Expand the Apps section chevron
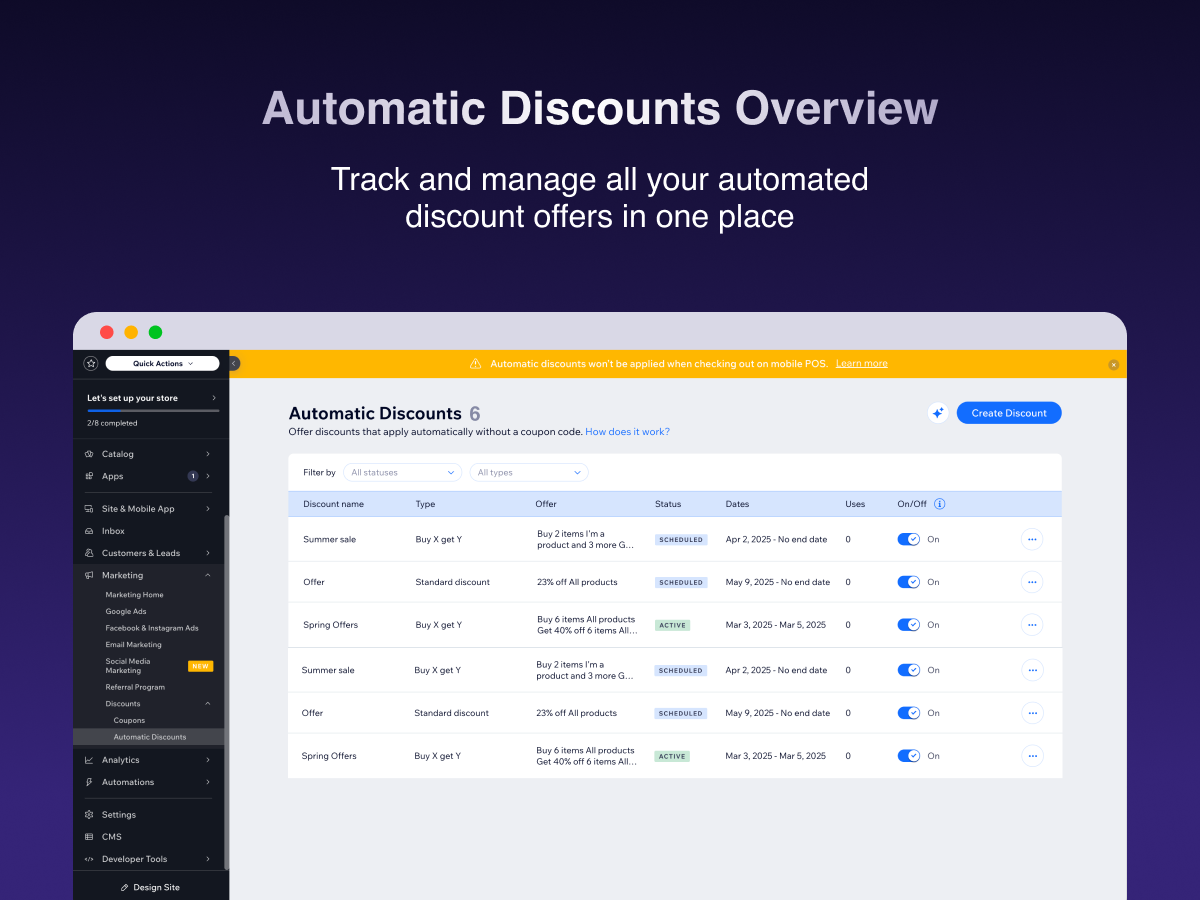 click(x=208, y=476)
